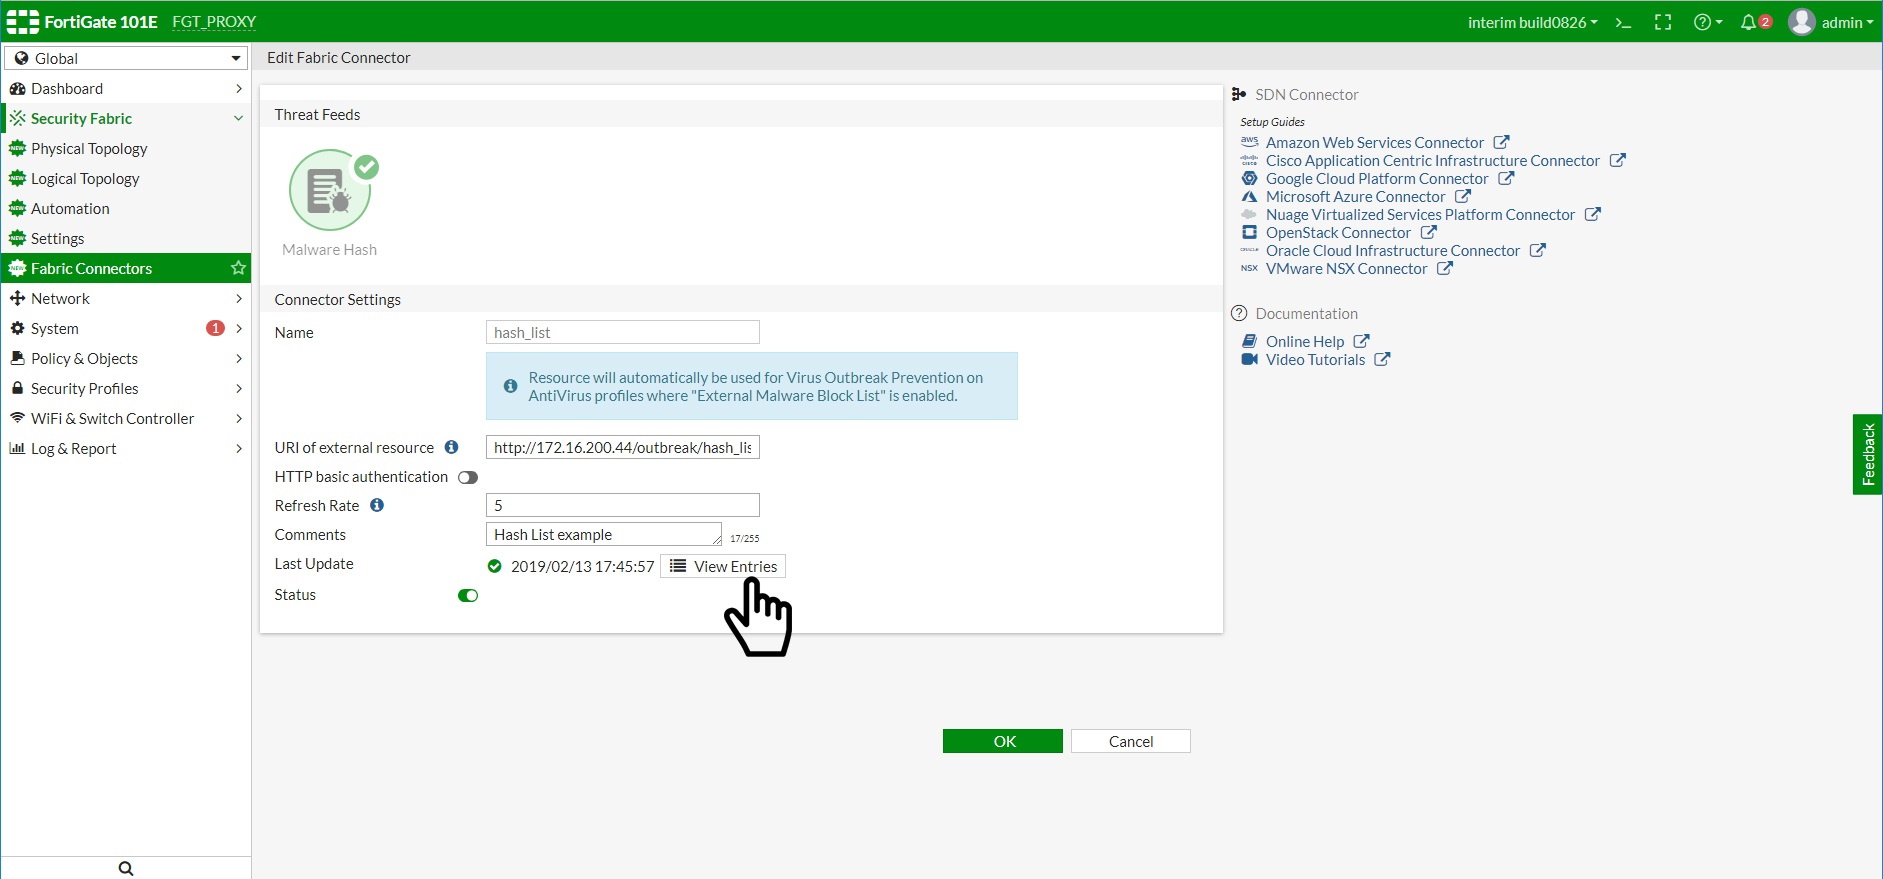
Task: Open the Online Help link
Action: 1305,341
